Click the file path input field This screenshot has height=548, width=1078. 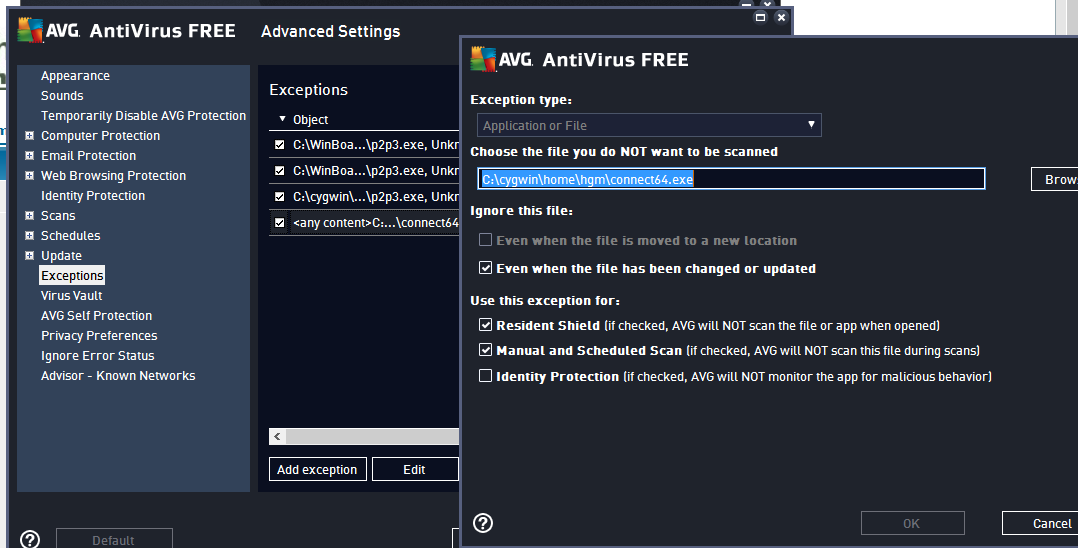[730, 180]
